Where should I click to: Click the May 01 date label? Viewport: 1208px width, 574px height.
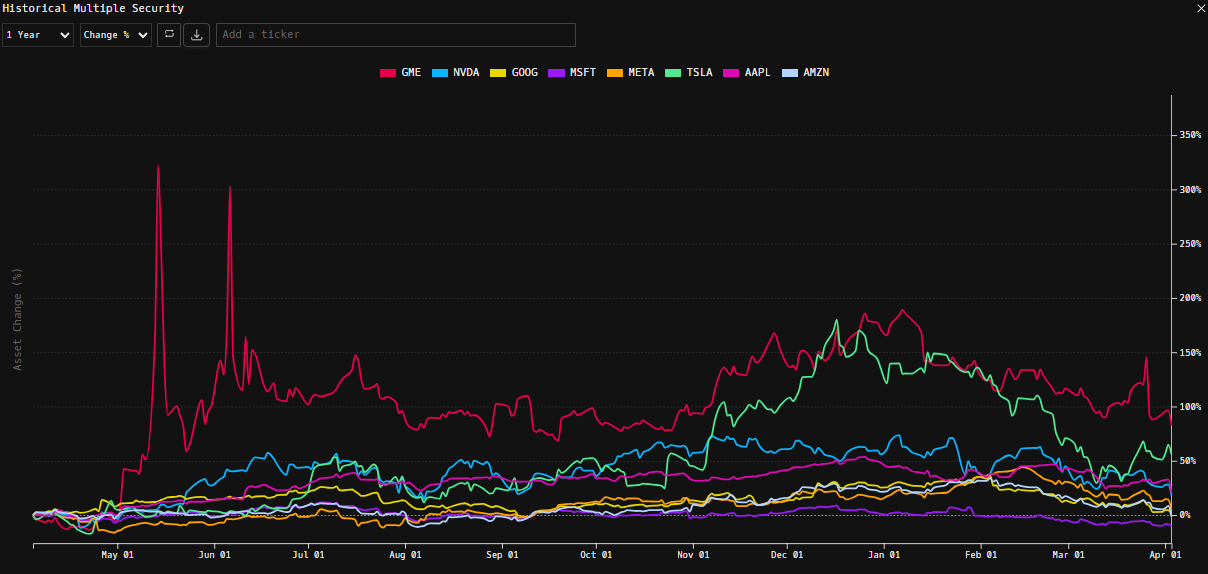117,554
